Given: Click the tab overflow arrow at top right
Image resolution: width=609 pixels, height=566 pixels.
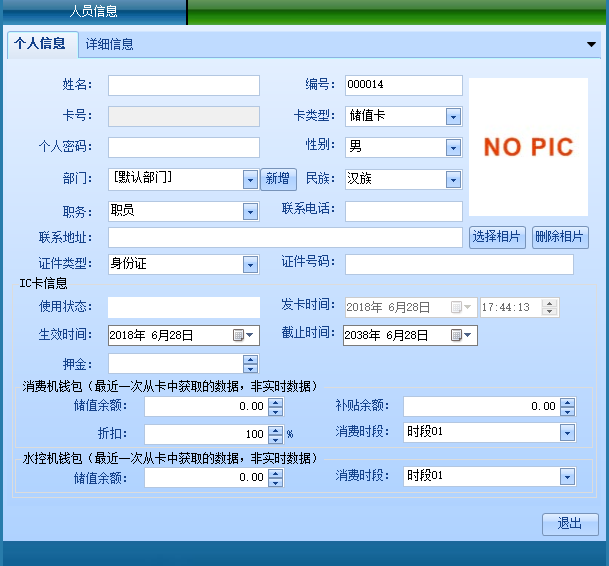Looking at the screenshot, I should coord(591,44).
